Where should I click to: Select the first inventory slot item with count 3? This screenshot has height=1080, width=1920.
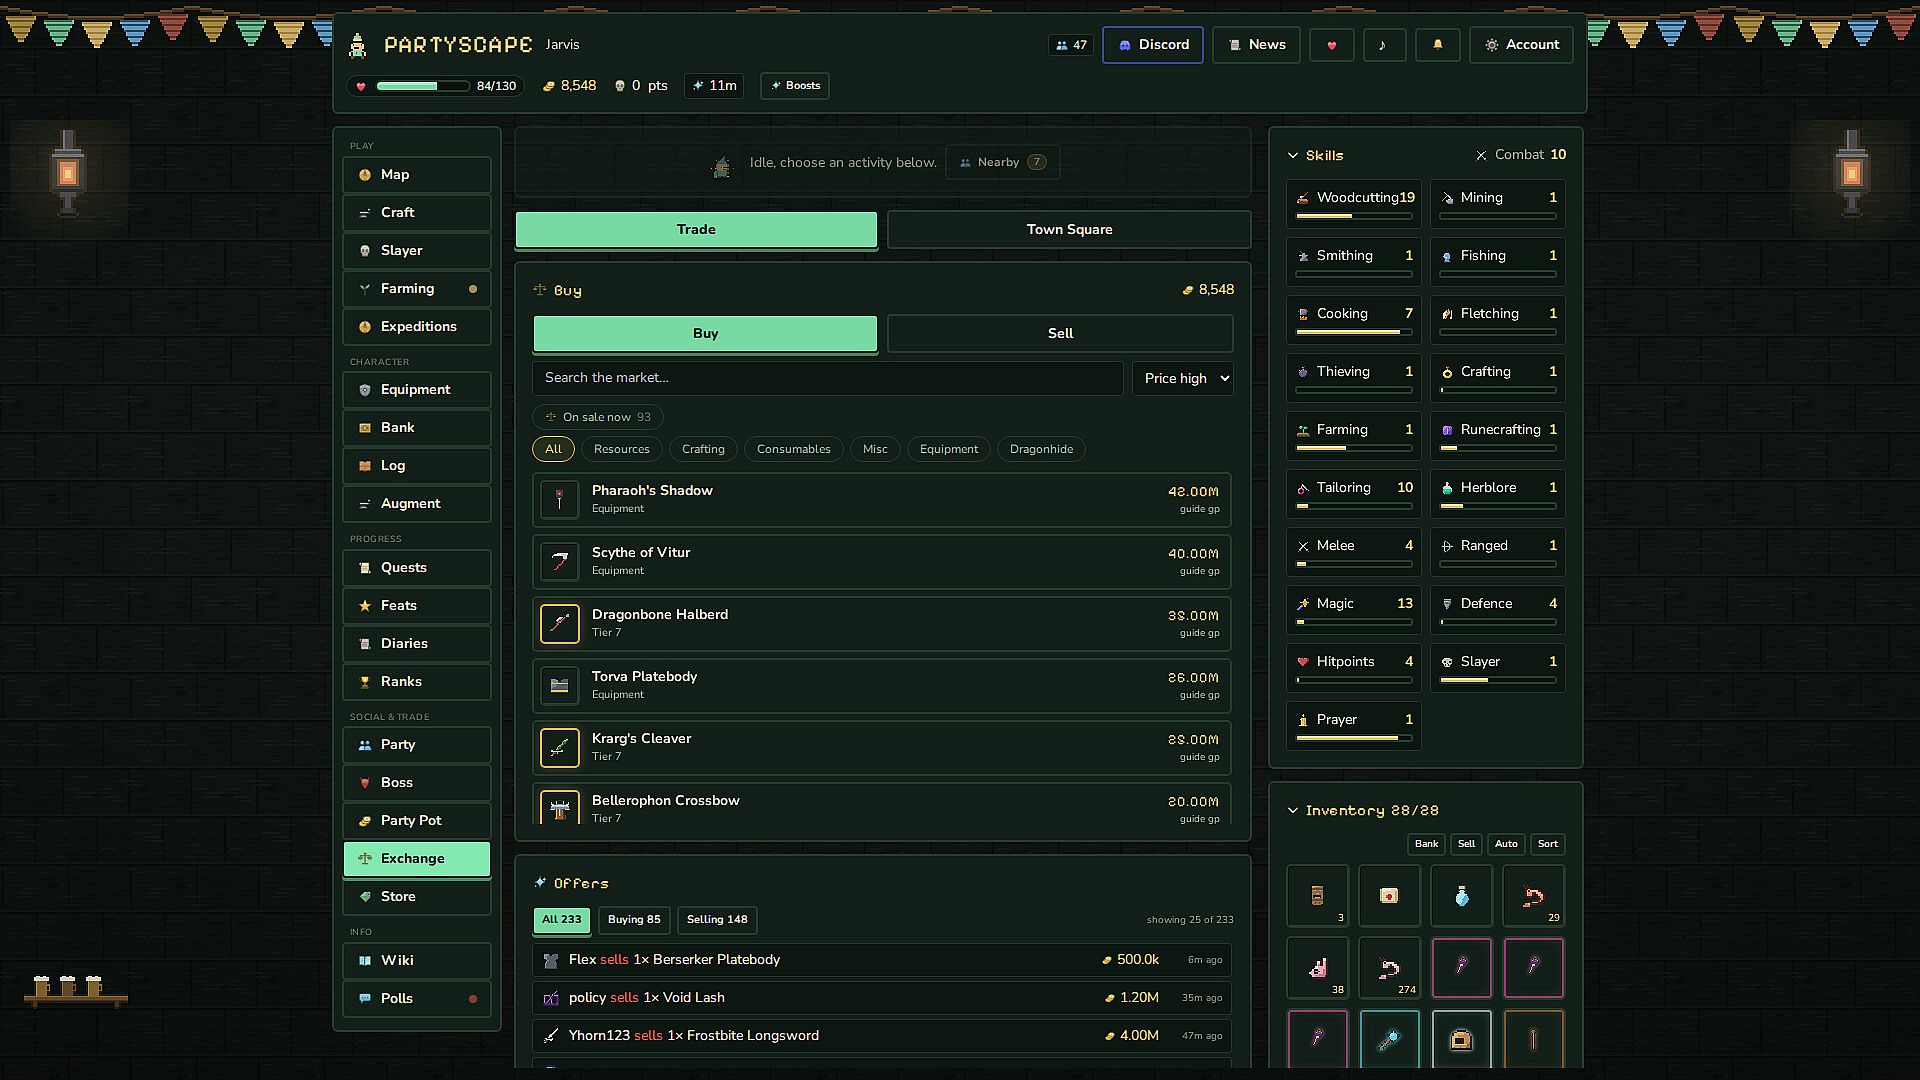coord(1317,896)
